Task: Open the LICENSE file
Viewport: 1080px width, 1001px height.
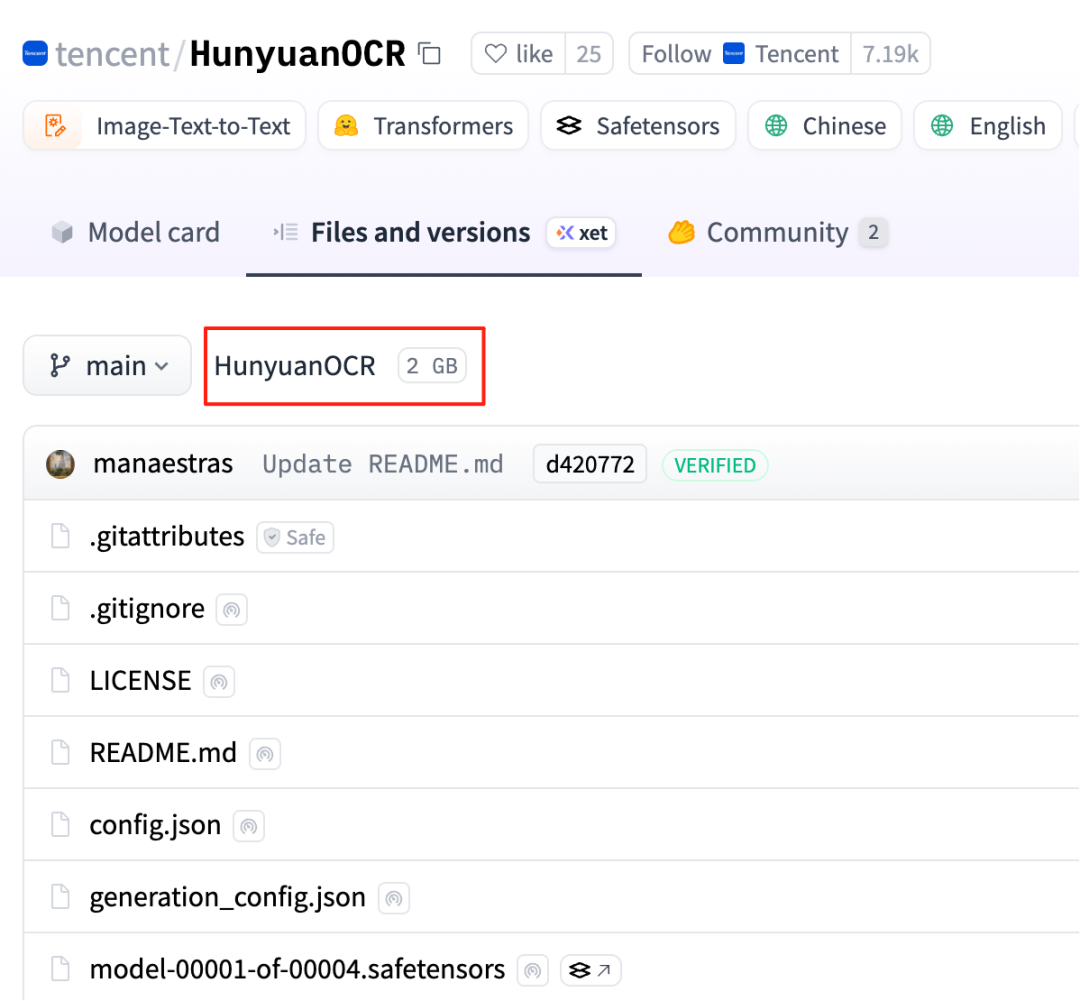Action: pos(140,680)
